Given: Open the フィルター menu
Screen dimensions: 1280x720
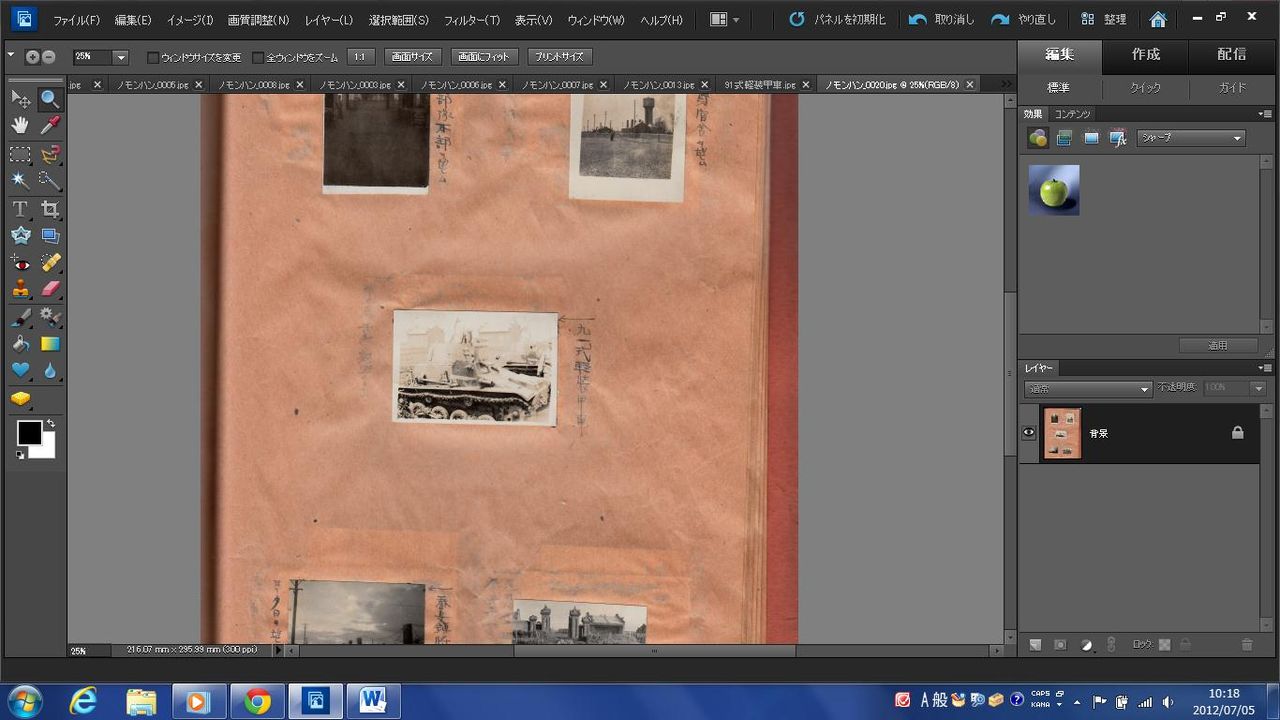Looking at the screenshot, I should coord(471,20).
